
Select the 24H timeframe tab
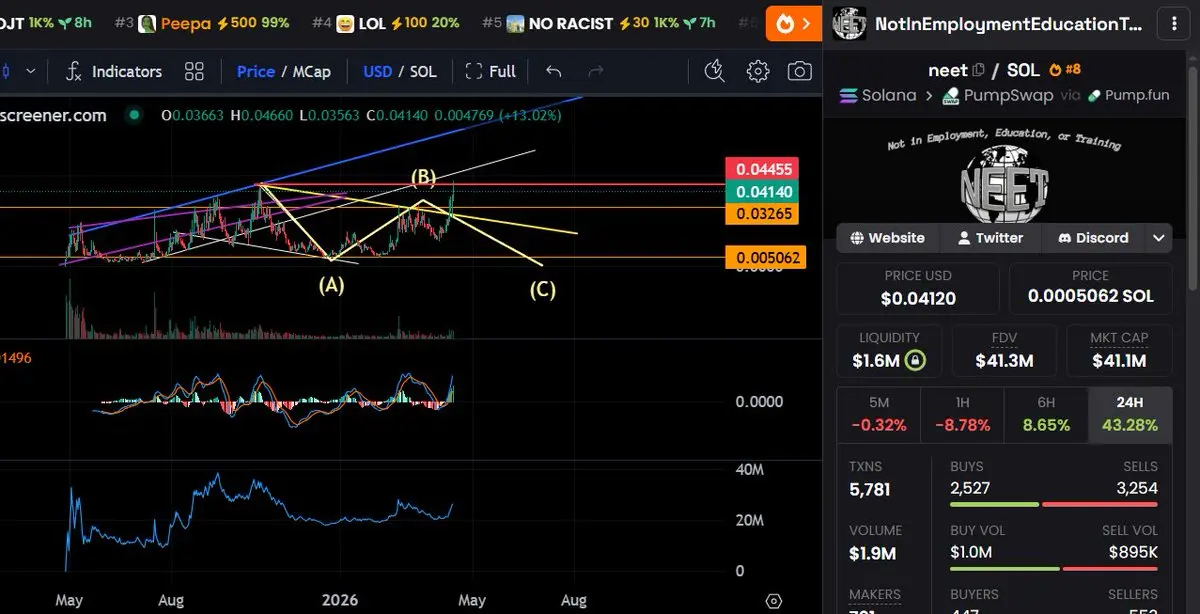(1130, 413)
